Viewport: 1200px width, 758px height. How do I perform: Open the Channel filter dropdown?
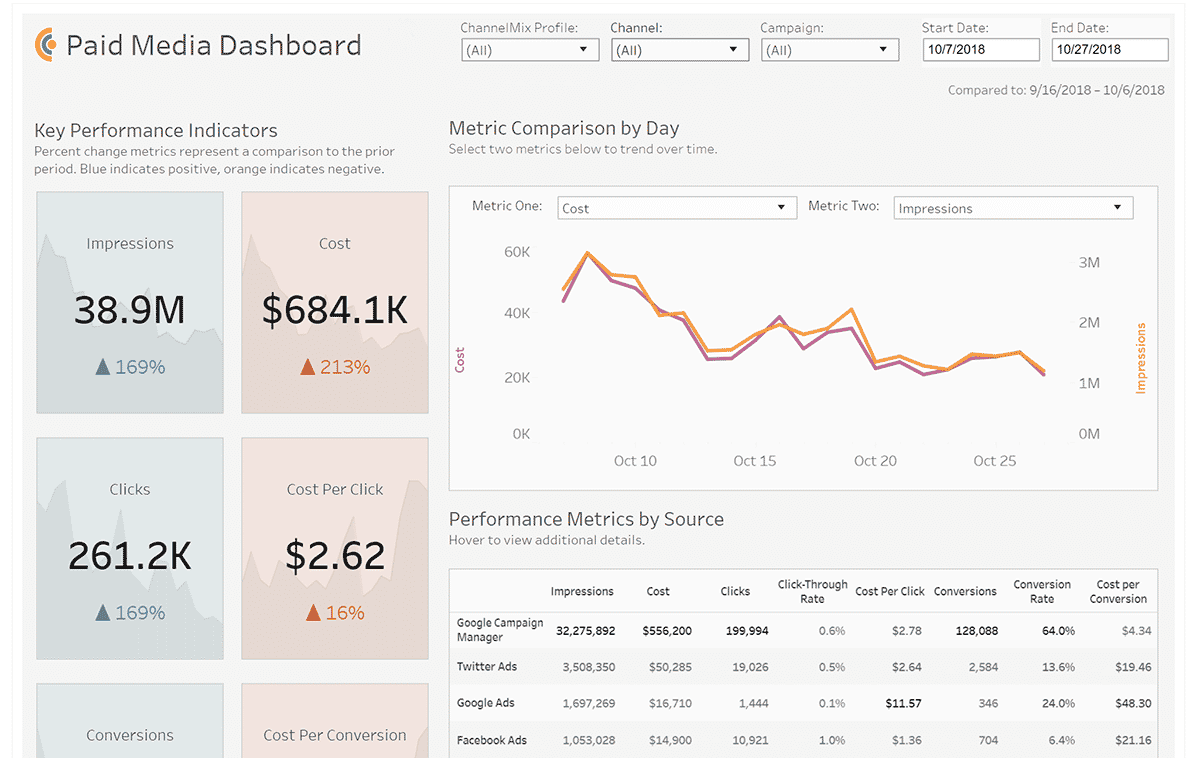pyautogui.click(x=680, y=50)
